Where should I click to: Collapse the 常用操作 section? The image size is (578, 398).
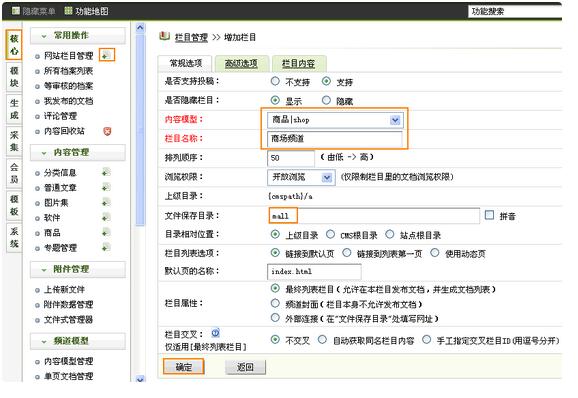(x=44, y=36)
